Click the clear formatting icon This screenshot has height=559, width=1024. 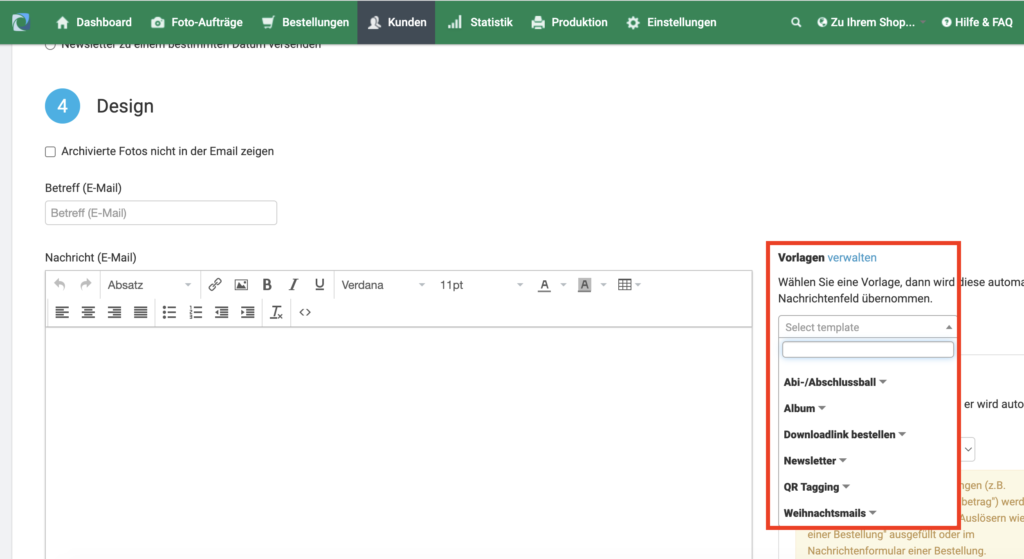click(x=277, y=313)
